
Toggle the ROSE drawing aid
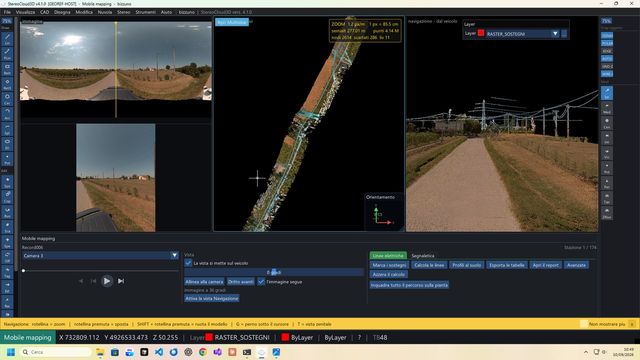(607, 51)
